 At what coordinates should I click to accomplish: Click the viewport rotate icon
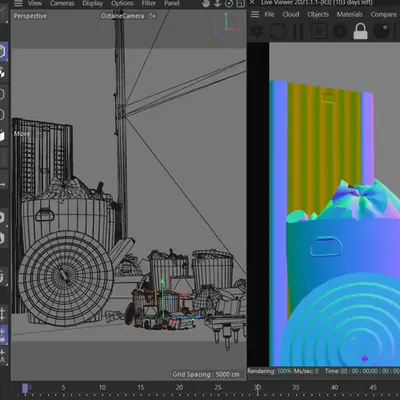229,4
